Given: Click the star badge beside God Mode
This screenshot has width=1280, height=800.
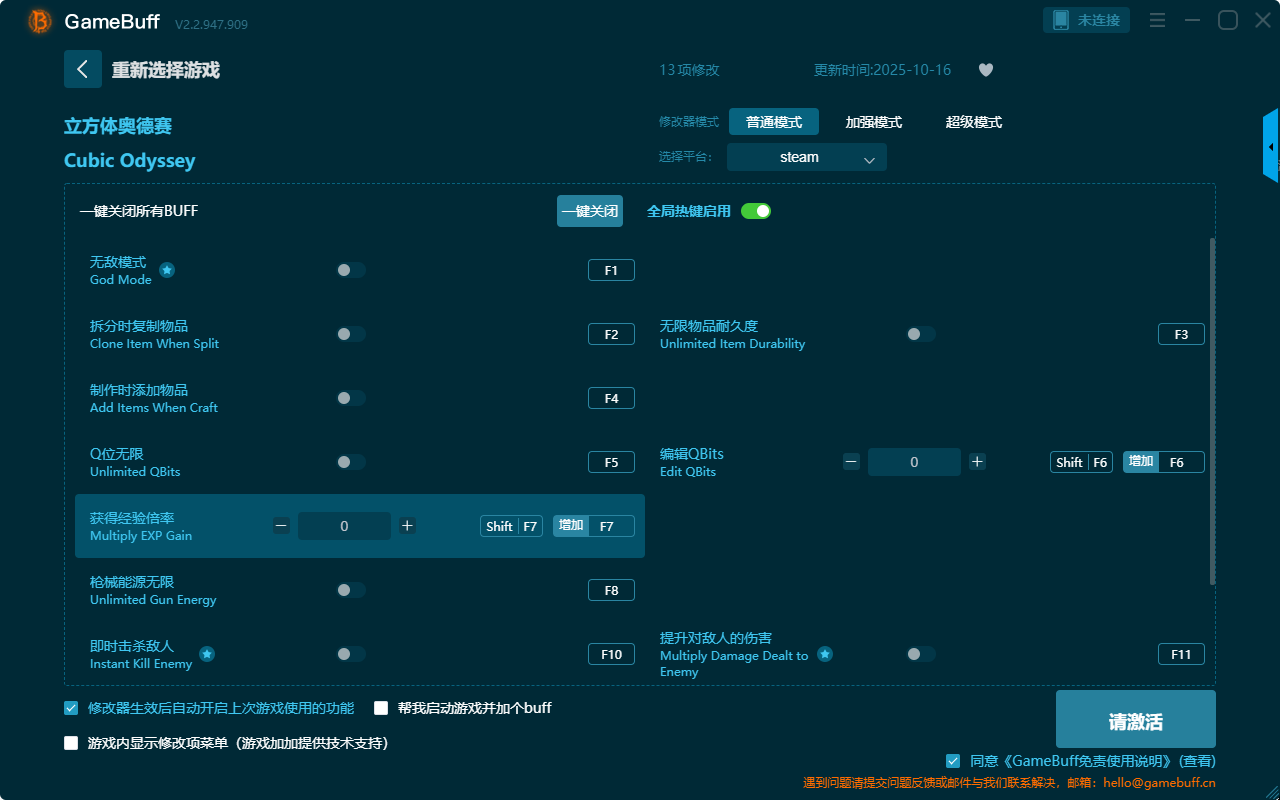Looking at the screenshot, I should tap(168, 270).
